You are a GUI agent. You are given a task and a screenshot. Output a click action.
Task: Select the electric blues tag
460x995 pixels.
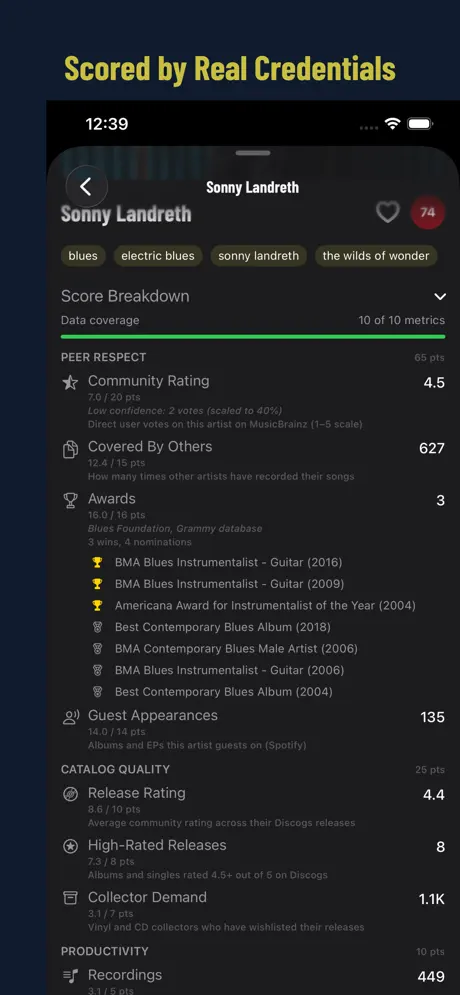[x=158, y=256]
